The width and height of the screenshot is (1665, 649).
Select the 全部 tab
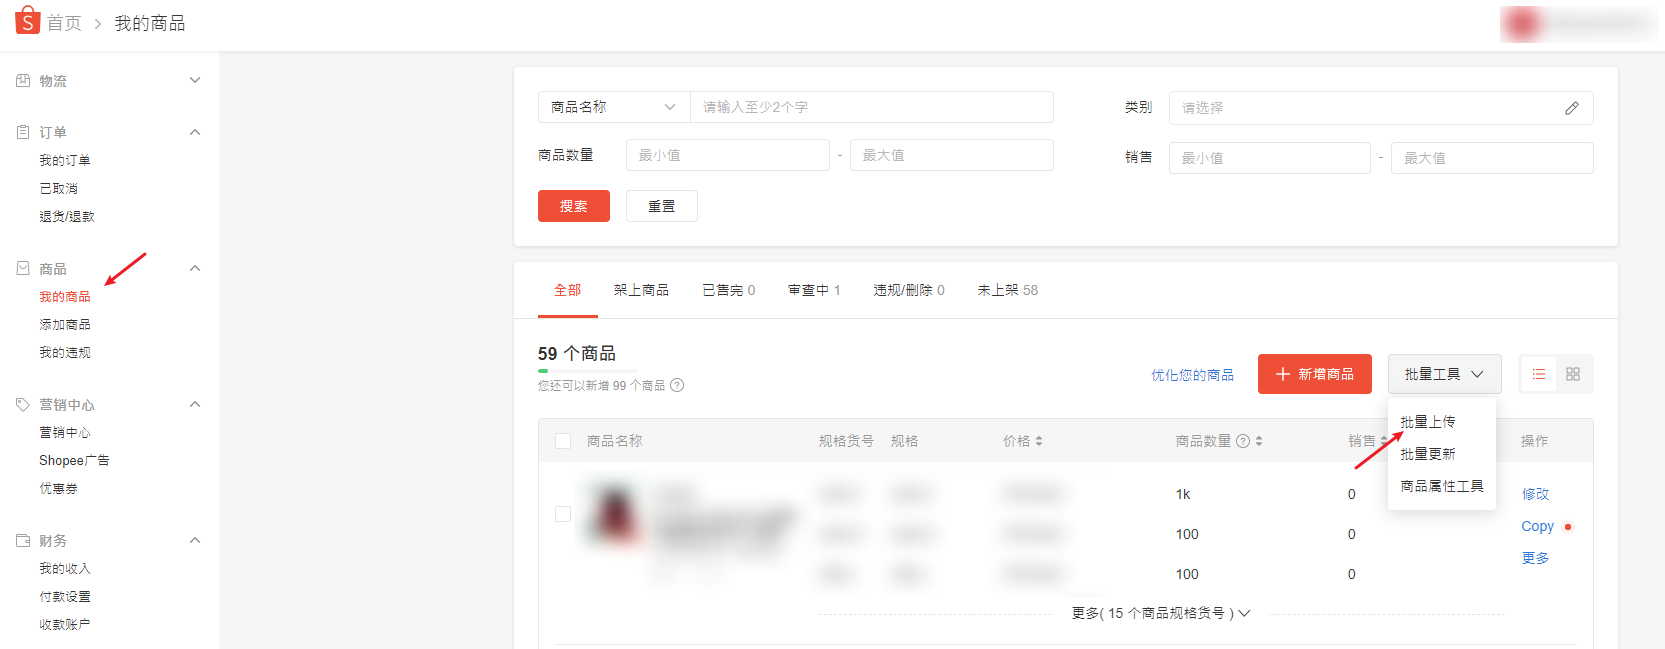coord(568,290)
